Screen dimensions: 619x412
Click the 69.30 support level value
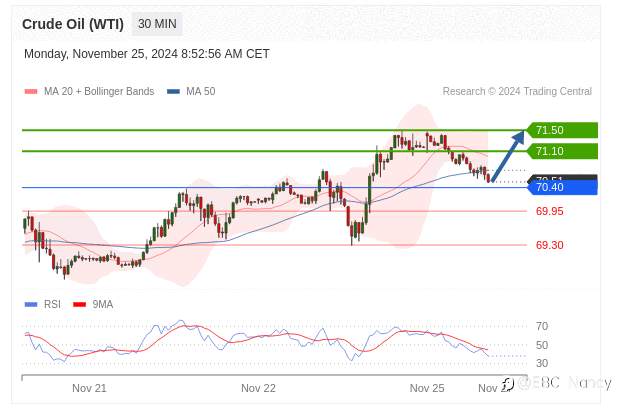pyautogui.click(x=550, y=245)
